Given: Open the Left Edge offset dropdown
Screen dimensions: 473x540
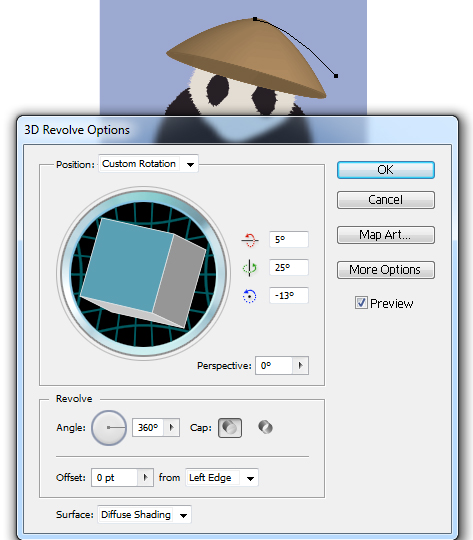Looking at the screenshot, I should click(222, 478).
